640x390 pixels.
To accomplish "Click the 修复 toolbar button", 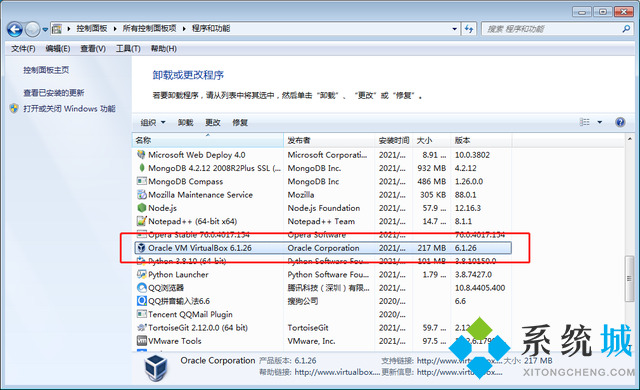I will pyautogui.click(x=240, y=122).
